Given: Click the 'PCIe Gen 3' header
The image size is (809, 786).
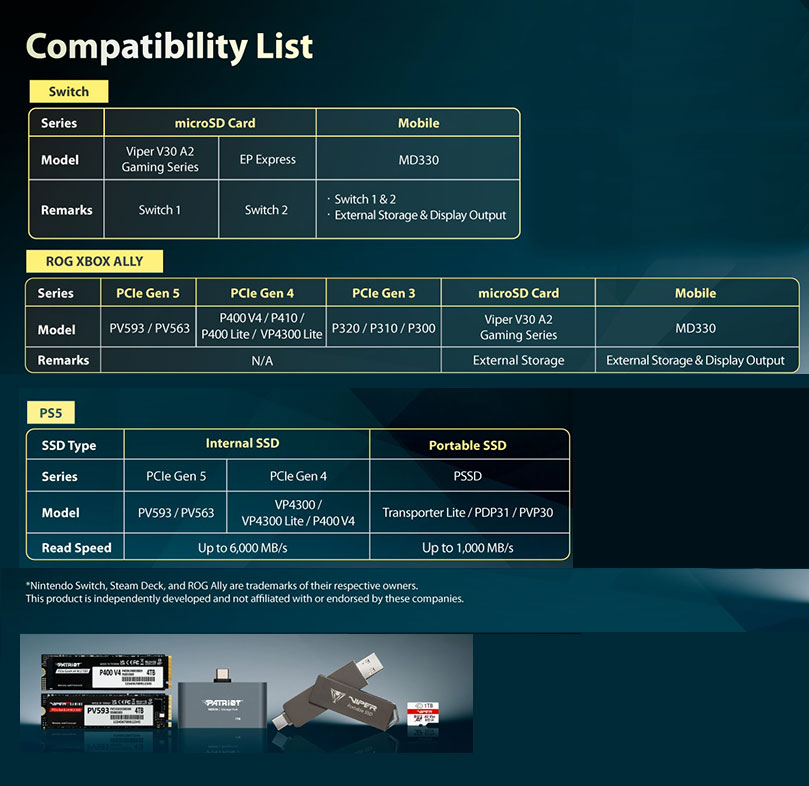Looking at the screenshot, I should pyautogui.click(x=383, y=293).
